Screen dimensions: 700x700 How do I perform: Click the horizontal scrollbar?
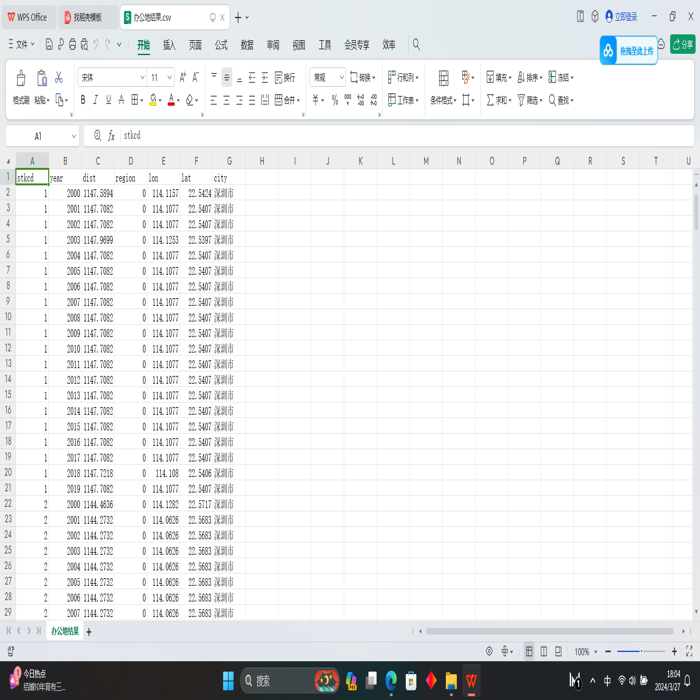[550, 631]
